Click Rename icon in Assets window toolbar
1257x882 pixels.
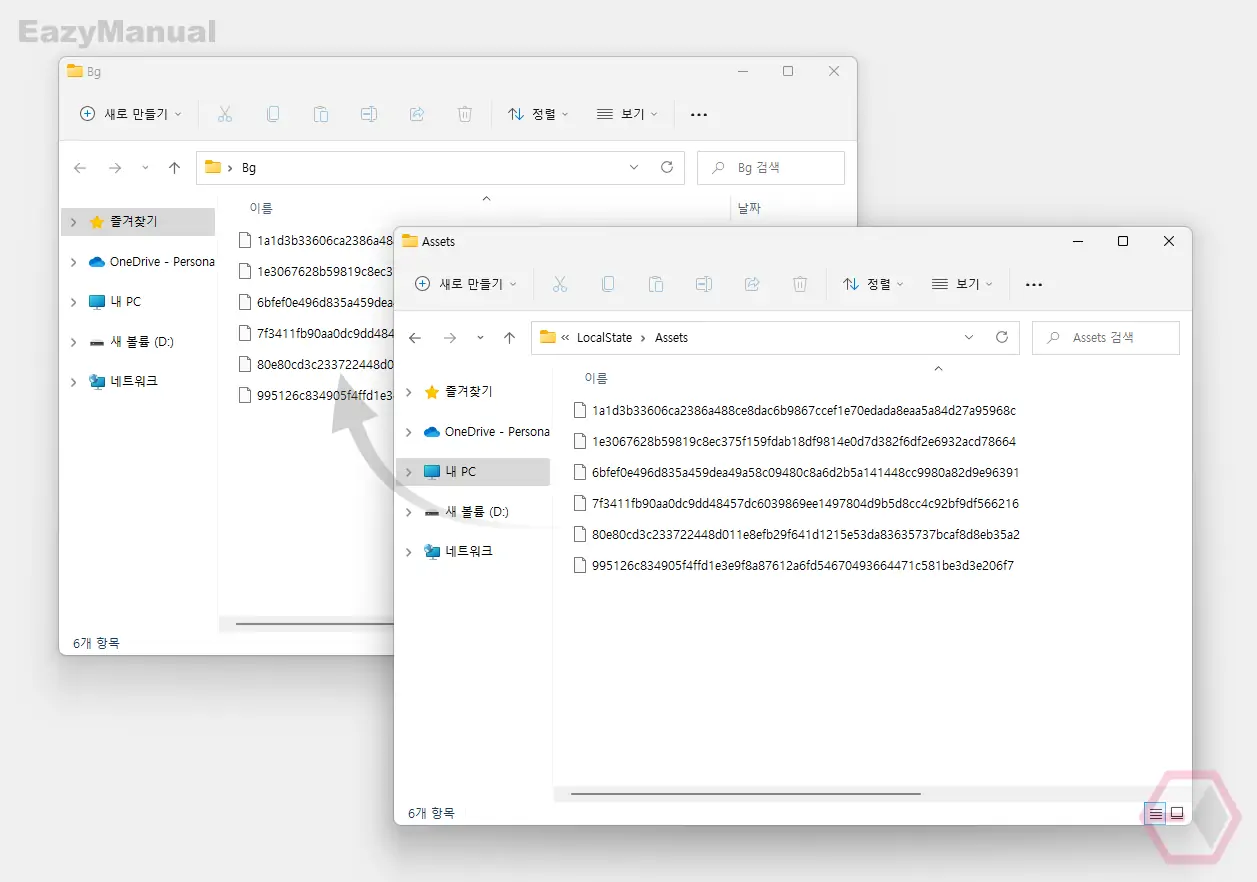point(704,284)
